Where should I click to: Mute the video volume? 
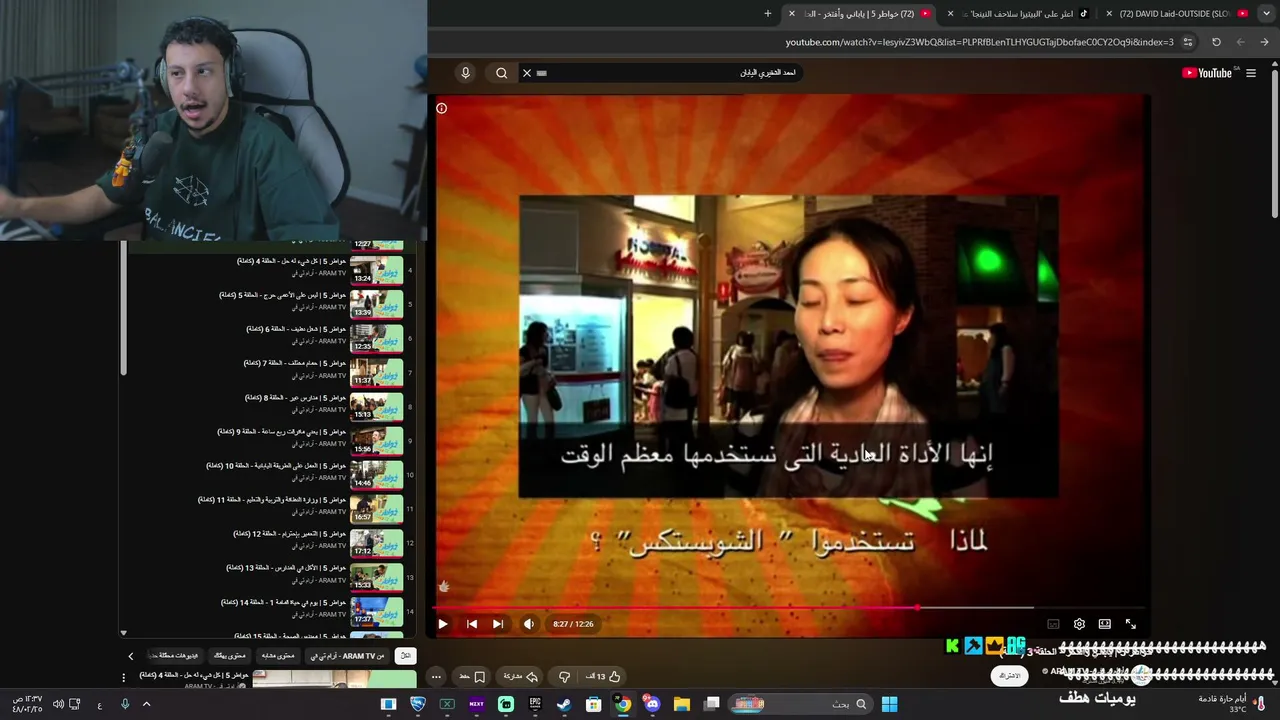(529, 624)
